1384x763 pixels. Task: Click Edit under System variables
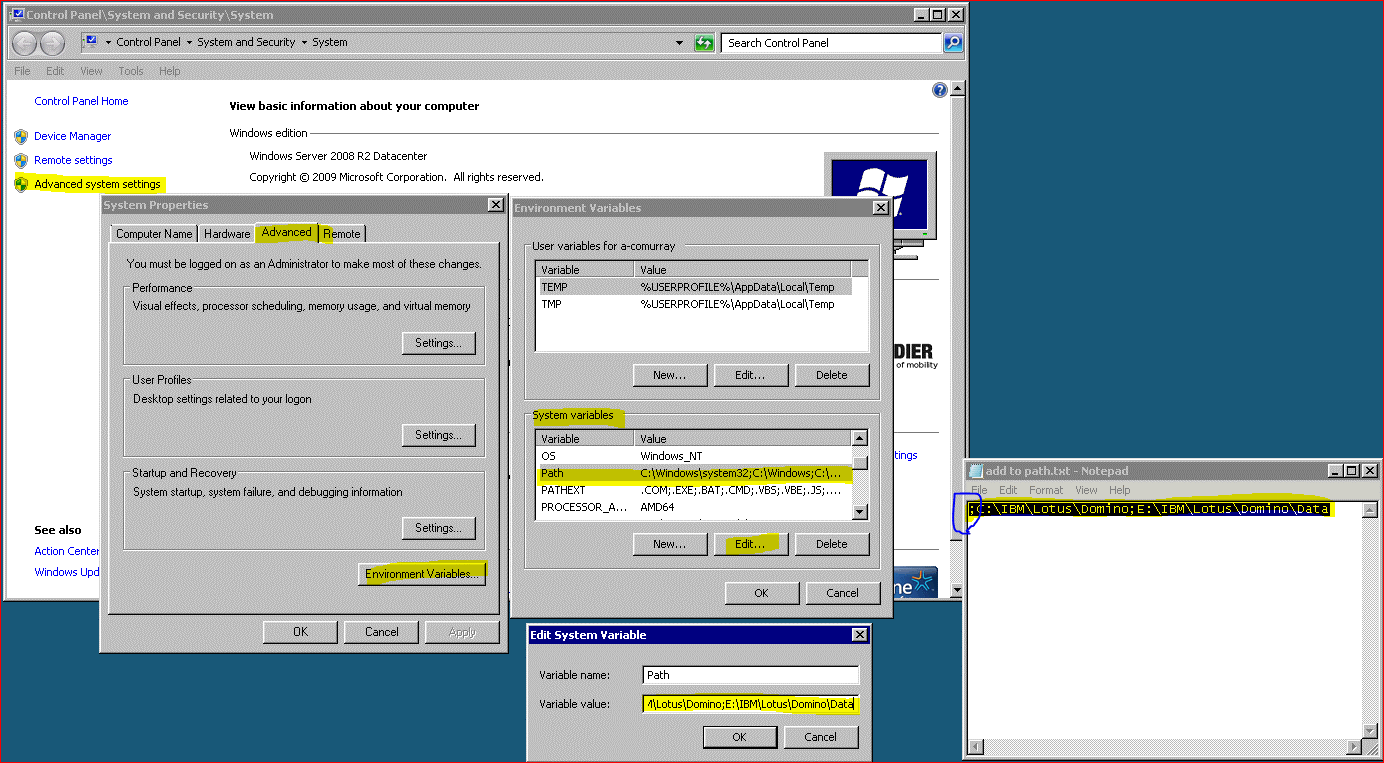tap(751, 544)
